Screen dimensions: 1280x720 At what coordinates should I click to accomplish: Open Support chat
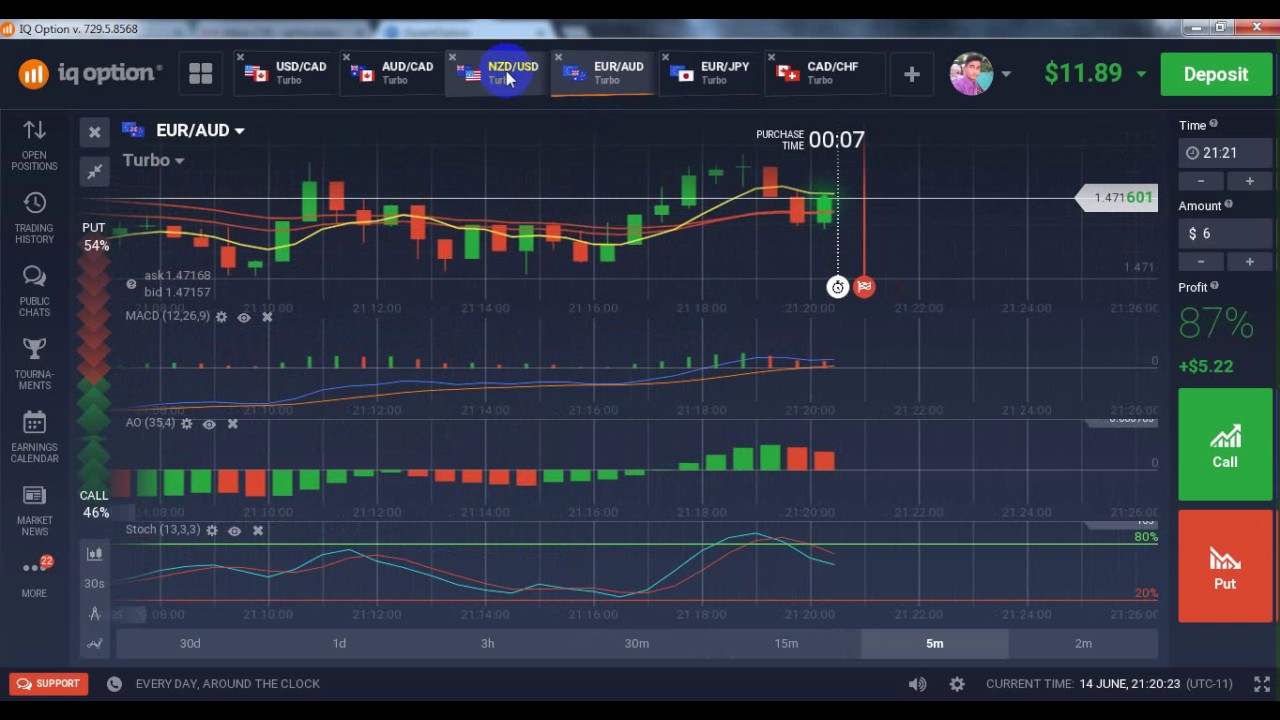click(x=47, y=684)
